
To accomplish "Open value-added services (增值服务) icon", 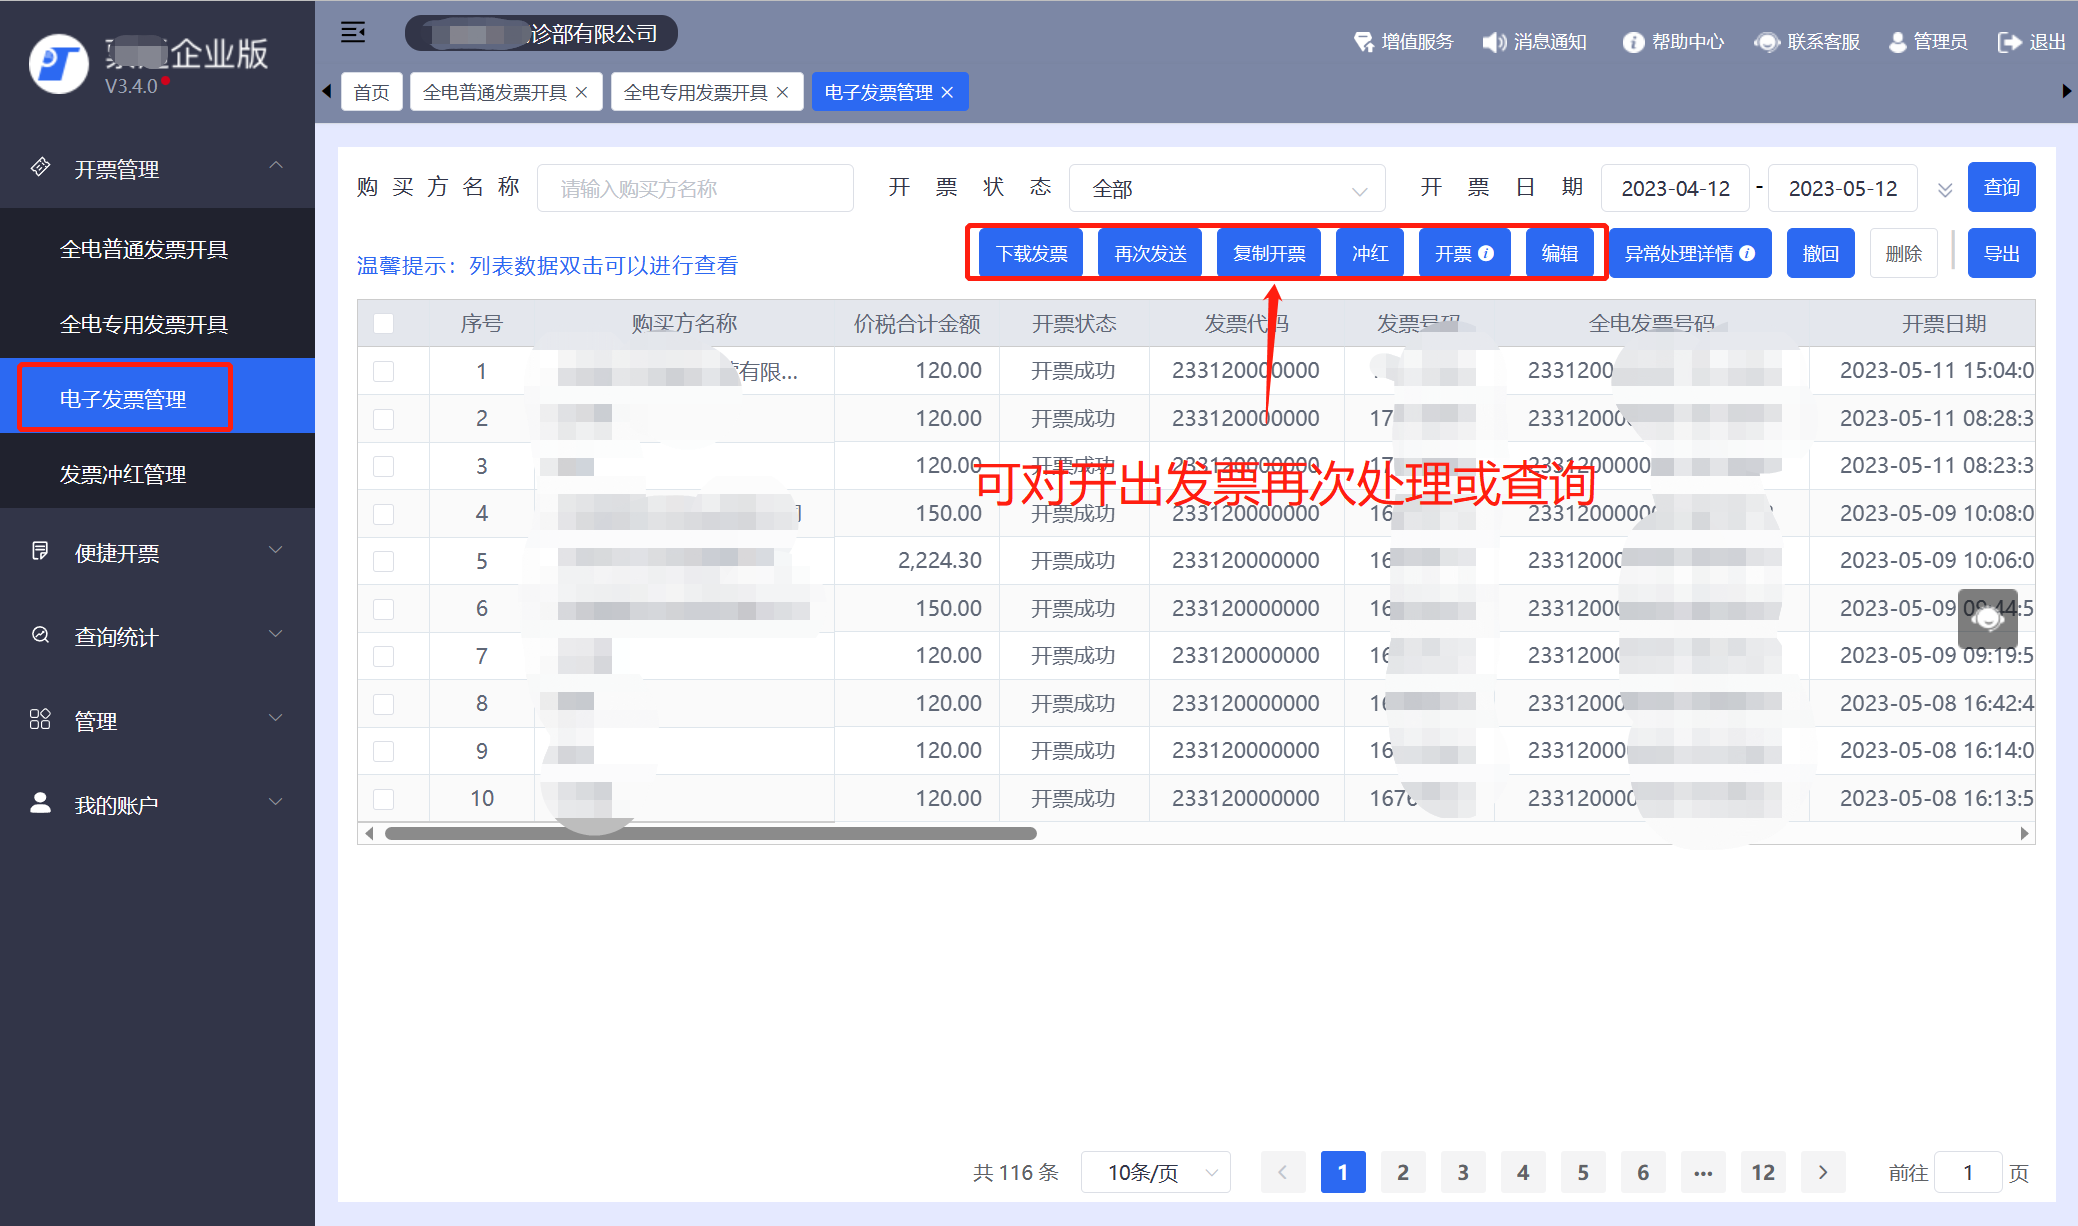I will pos(1363,42).
